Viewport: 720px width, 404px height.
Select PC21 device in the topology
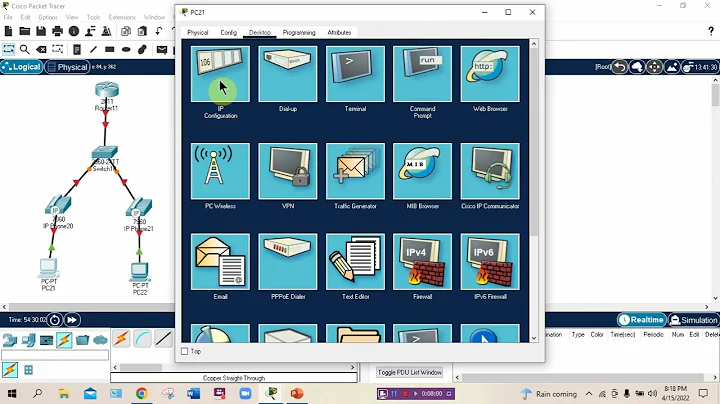48,270
